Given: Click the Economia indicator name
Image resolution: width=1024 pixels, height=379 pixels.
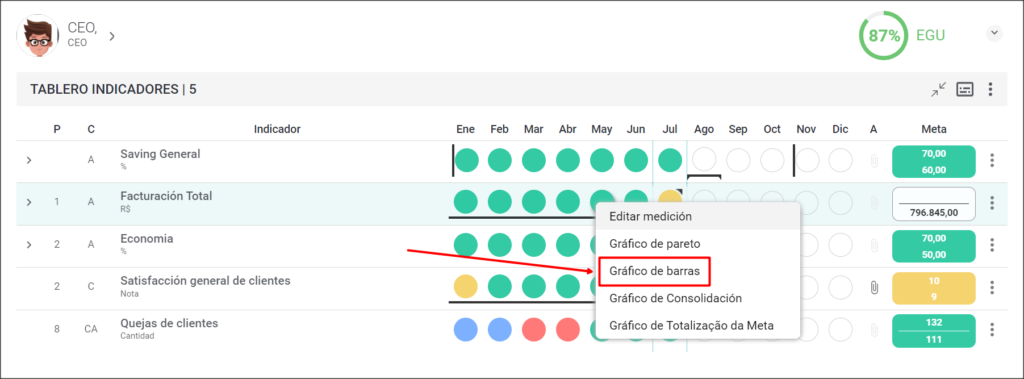Looking at the screenshot, I should tap(146, 239).
